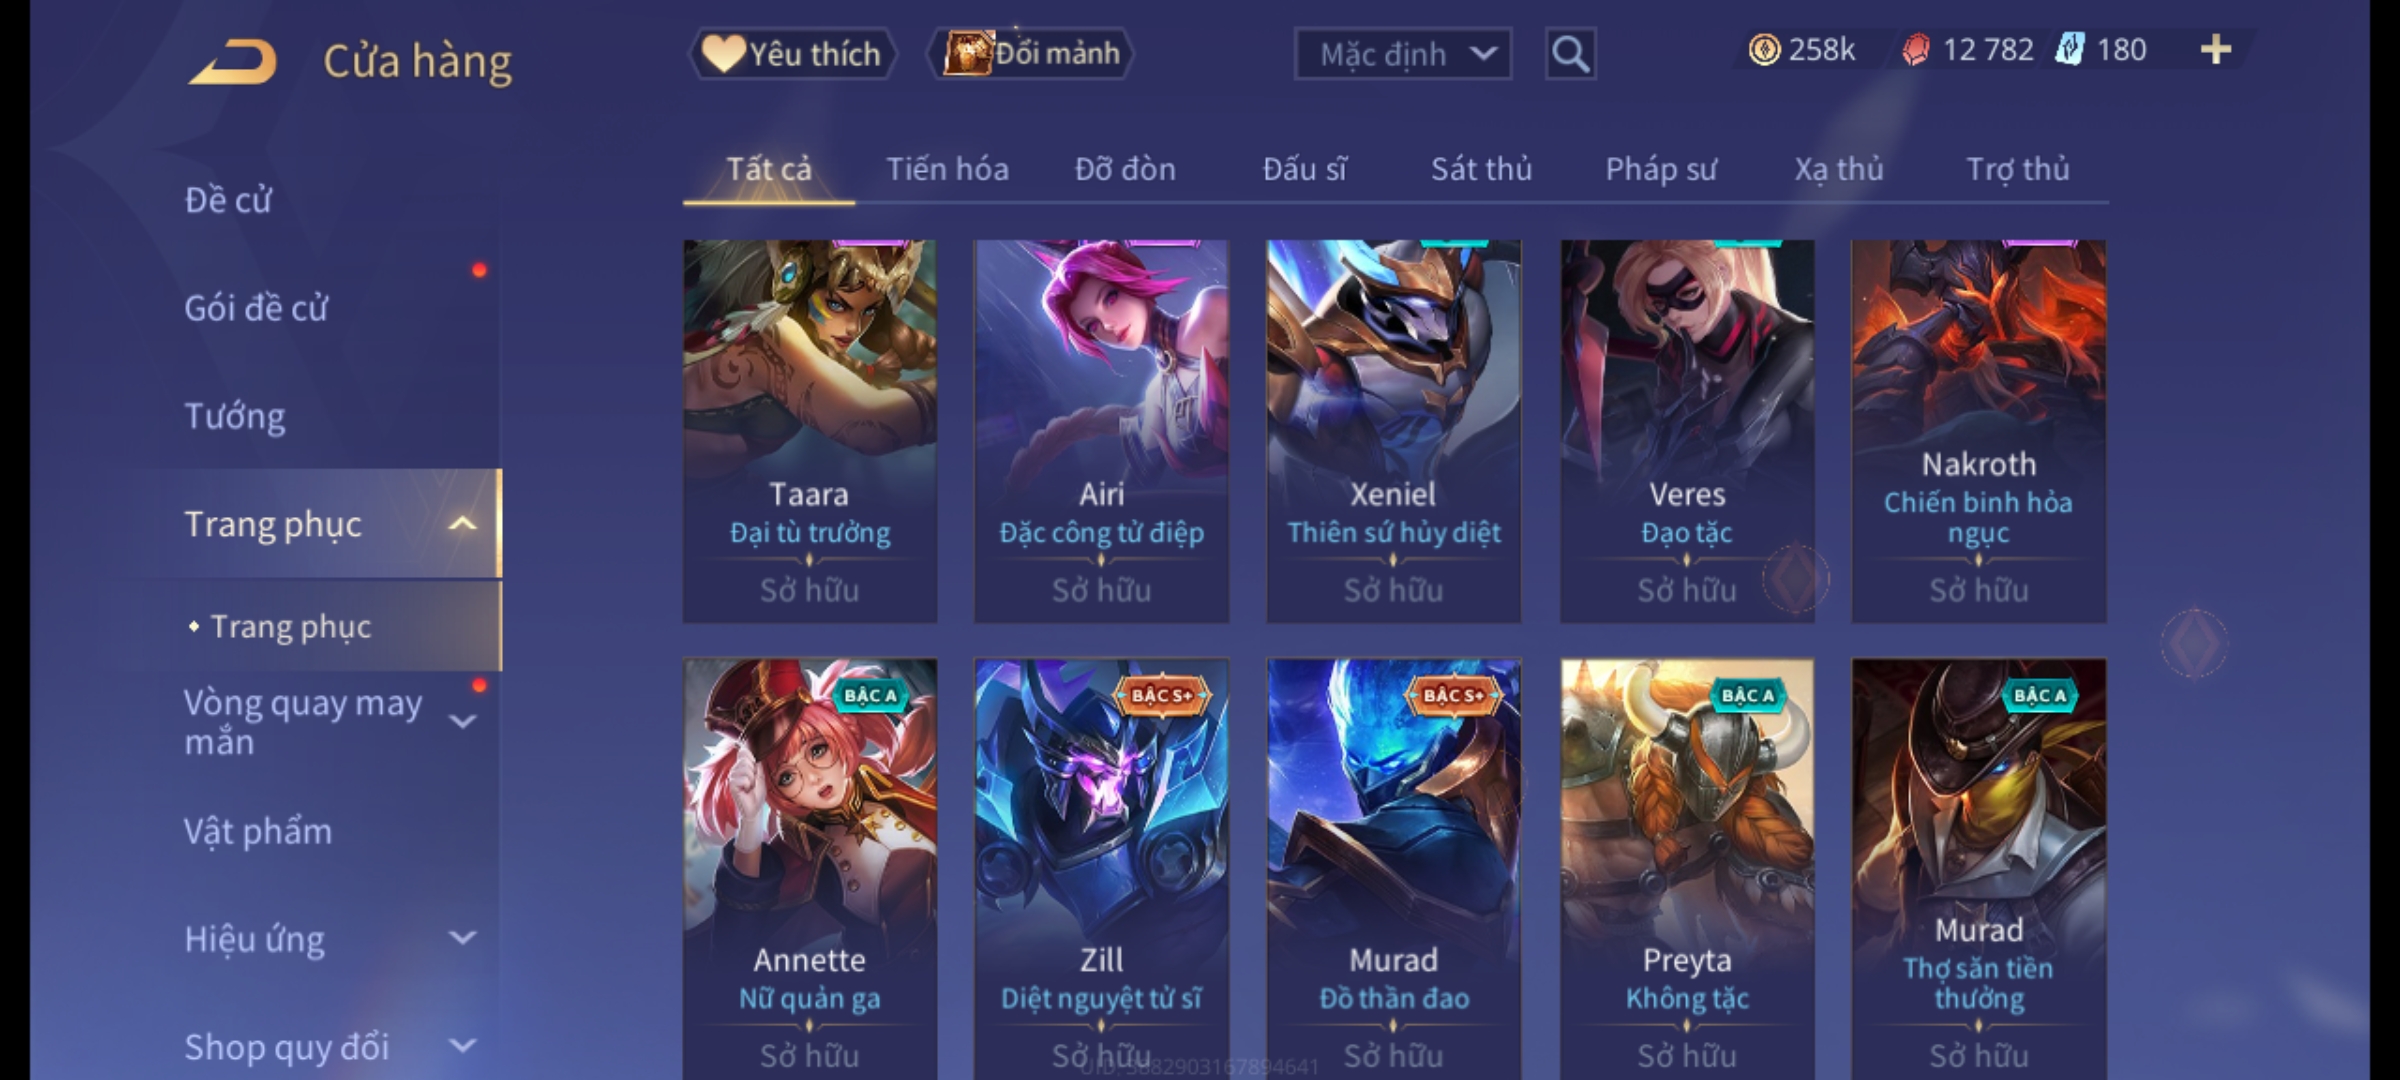The height and width of the screenshot is (1080, 2400).
Task: Switch to the Tiến hóa tab
Action: (947, 169)
